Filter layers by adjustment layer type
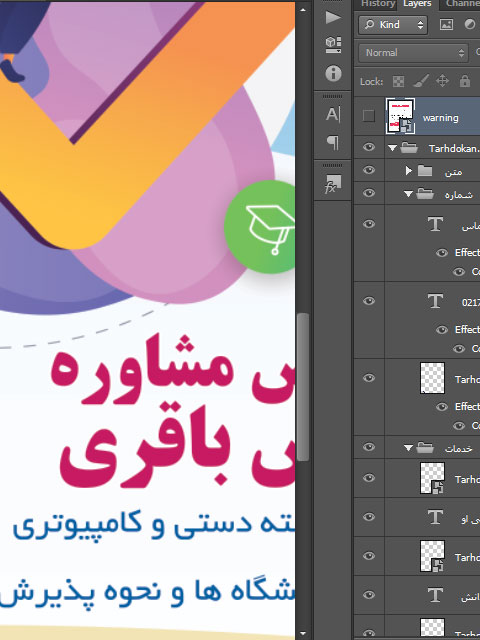Viewport: 480px width, 640px height. pyautogui.click(x=470, y=24)
